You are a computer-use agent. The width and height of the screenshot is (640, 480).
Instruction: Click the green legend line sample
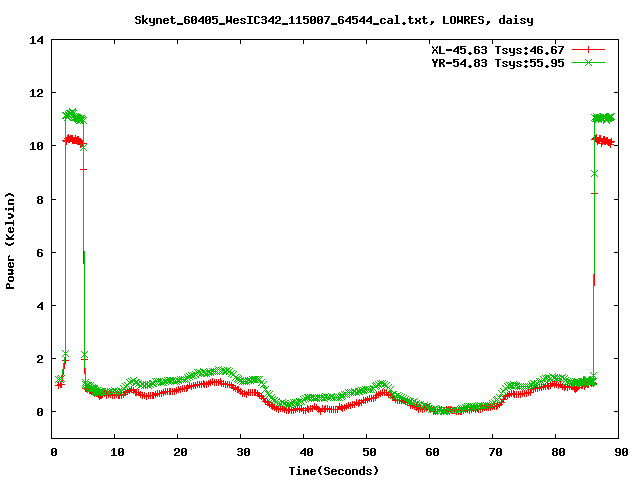(x=588, y=62)
